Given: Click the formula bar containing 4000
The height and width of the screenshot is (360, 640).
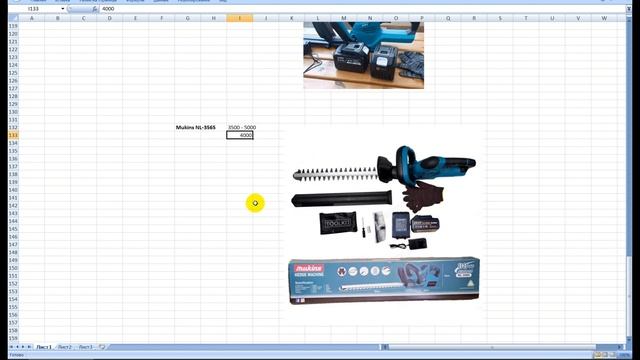Looking at the screenshot, I should coord(361,9).
